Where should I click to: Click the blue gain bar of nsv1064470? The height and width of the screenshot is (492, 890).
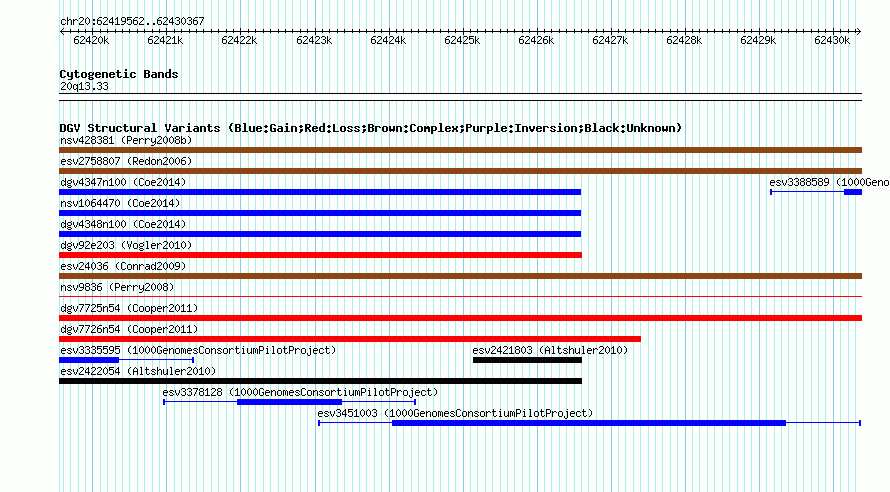pos(320,213)
